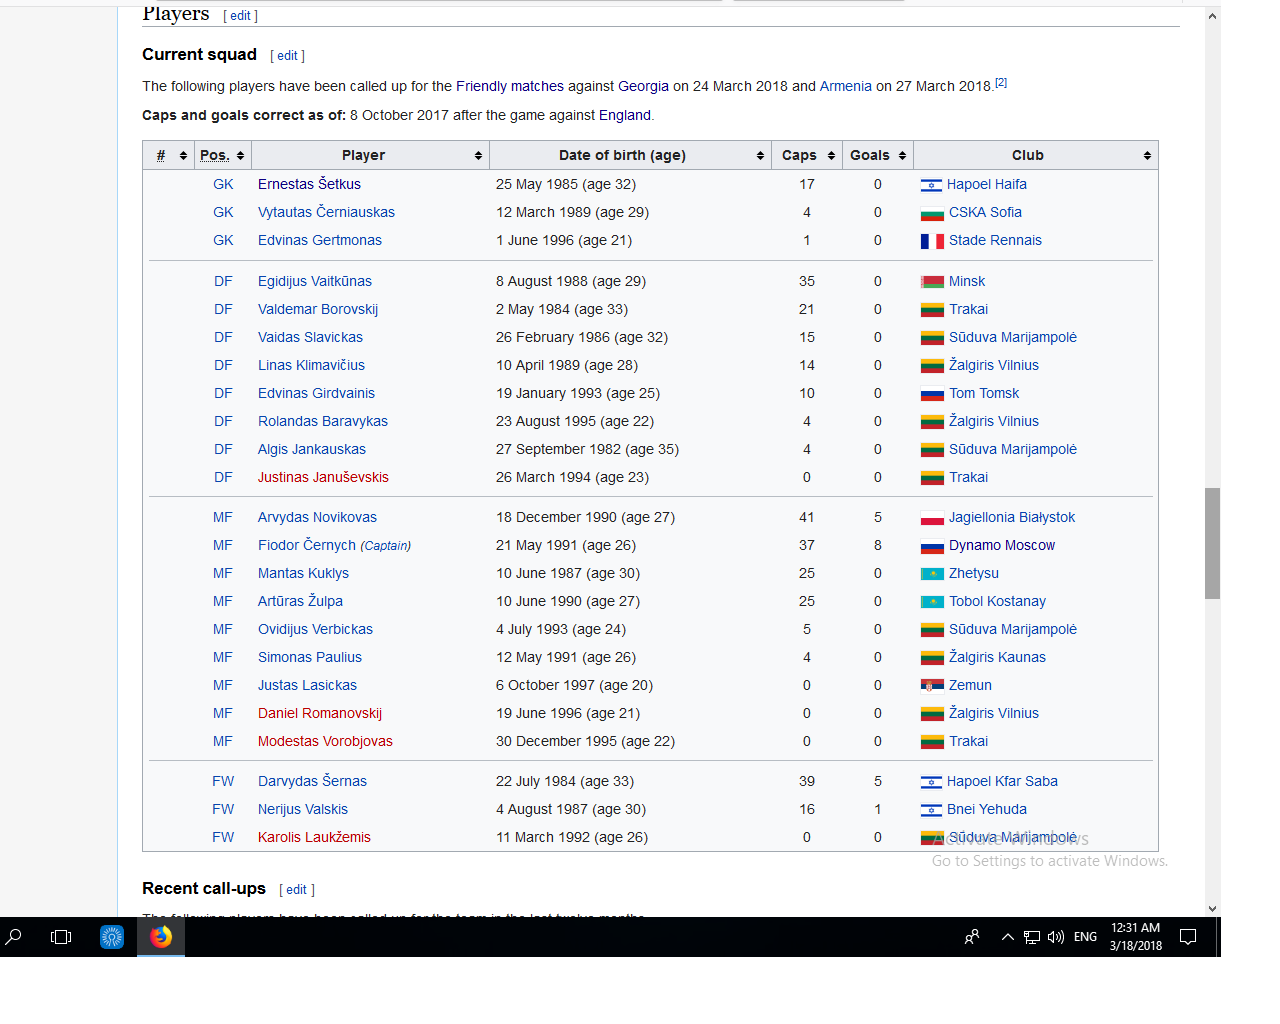Open Ernestas Šetkus player page
1280x1024 pixels.
coord(309,185)
